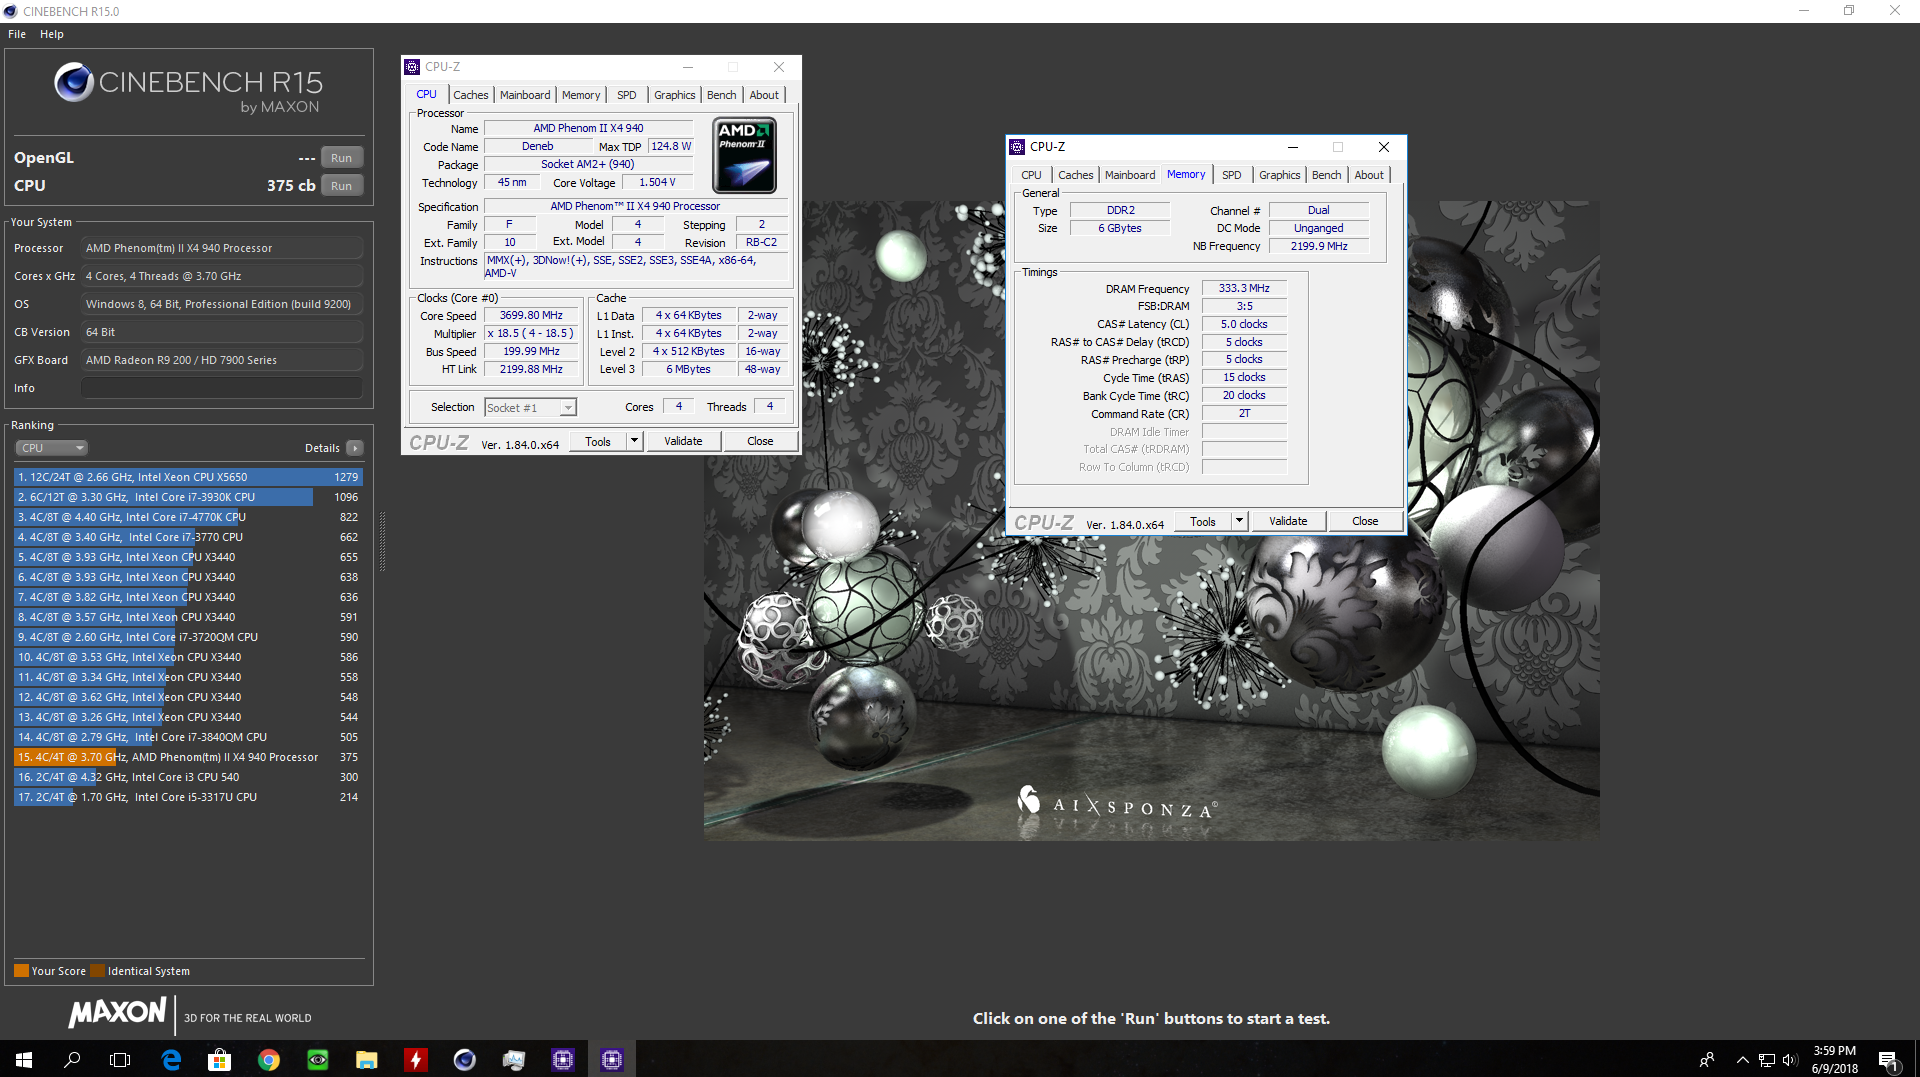This screenshot has height=1077, width=1920.
Task: Click the Core Speed 3699.80 MHz value
Action: (x=531, y=315)
